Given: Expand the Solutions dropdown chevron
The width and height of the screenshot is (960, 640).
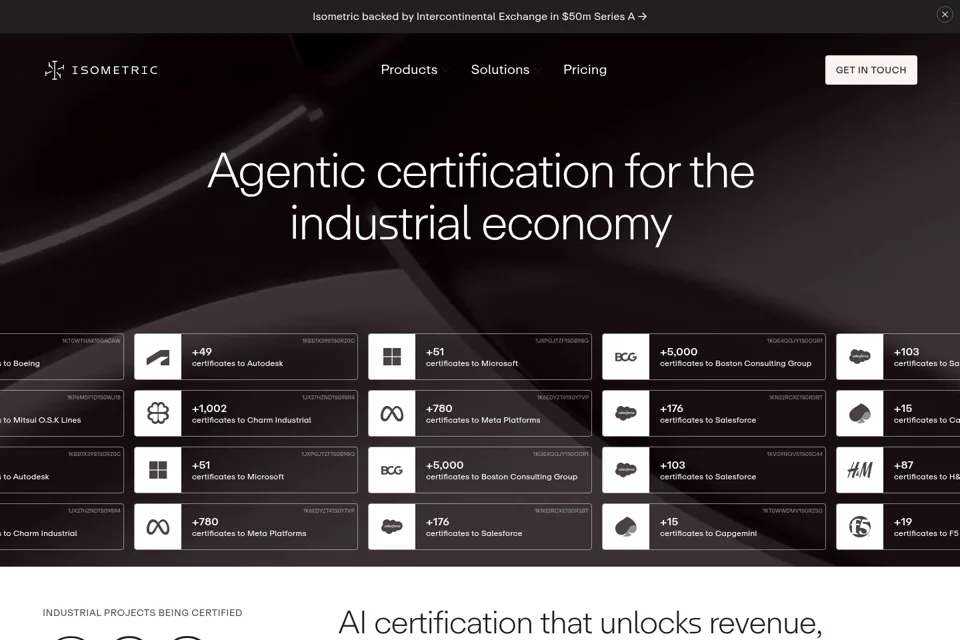Looking at the screenshot, I should (538, 71).
